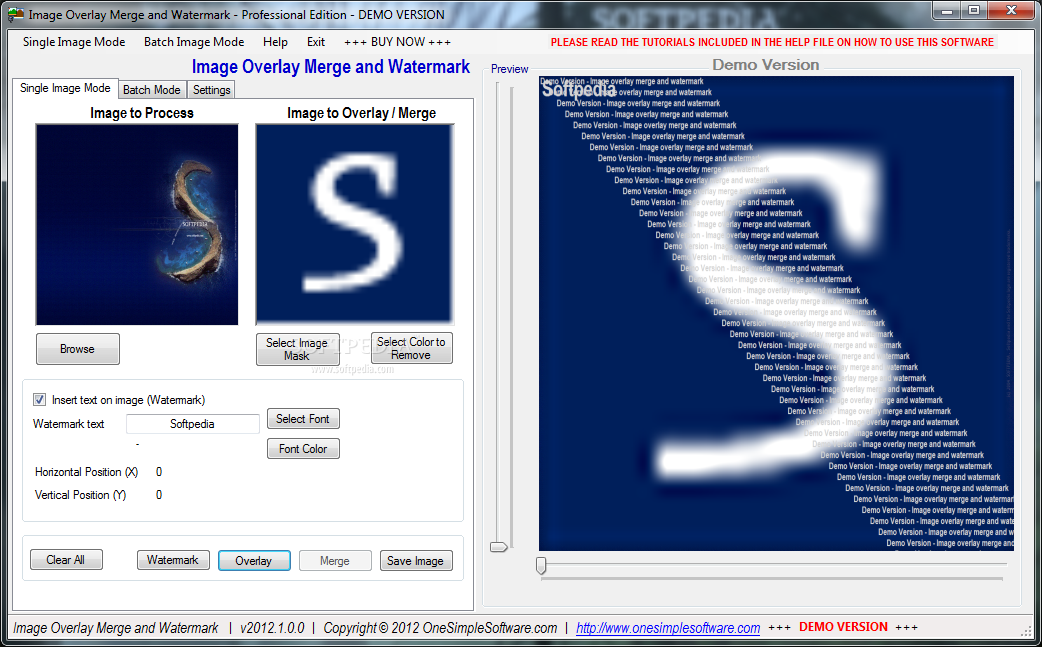Image resolution: width=1042 pixels, height=647 pixels.
Task: Click the Image to Process thumbnail
Action: pyautogui.click(x=137, y=225)
